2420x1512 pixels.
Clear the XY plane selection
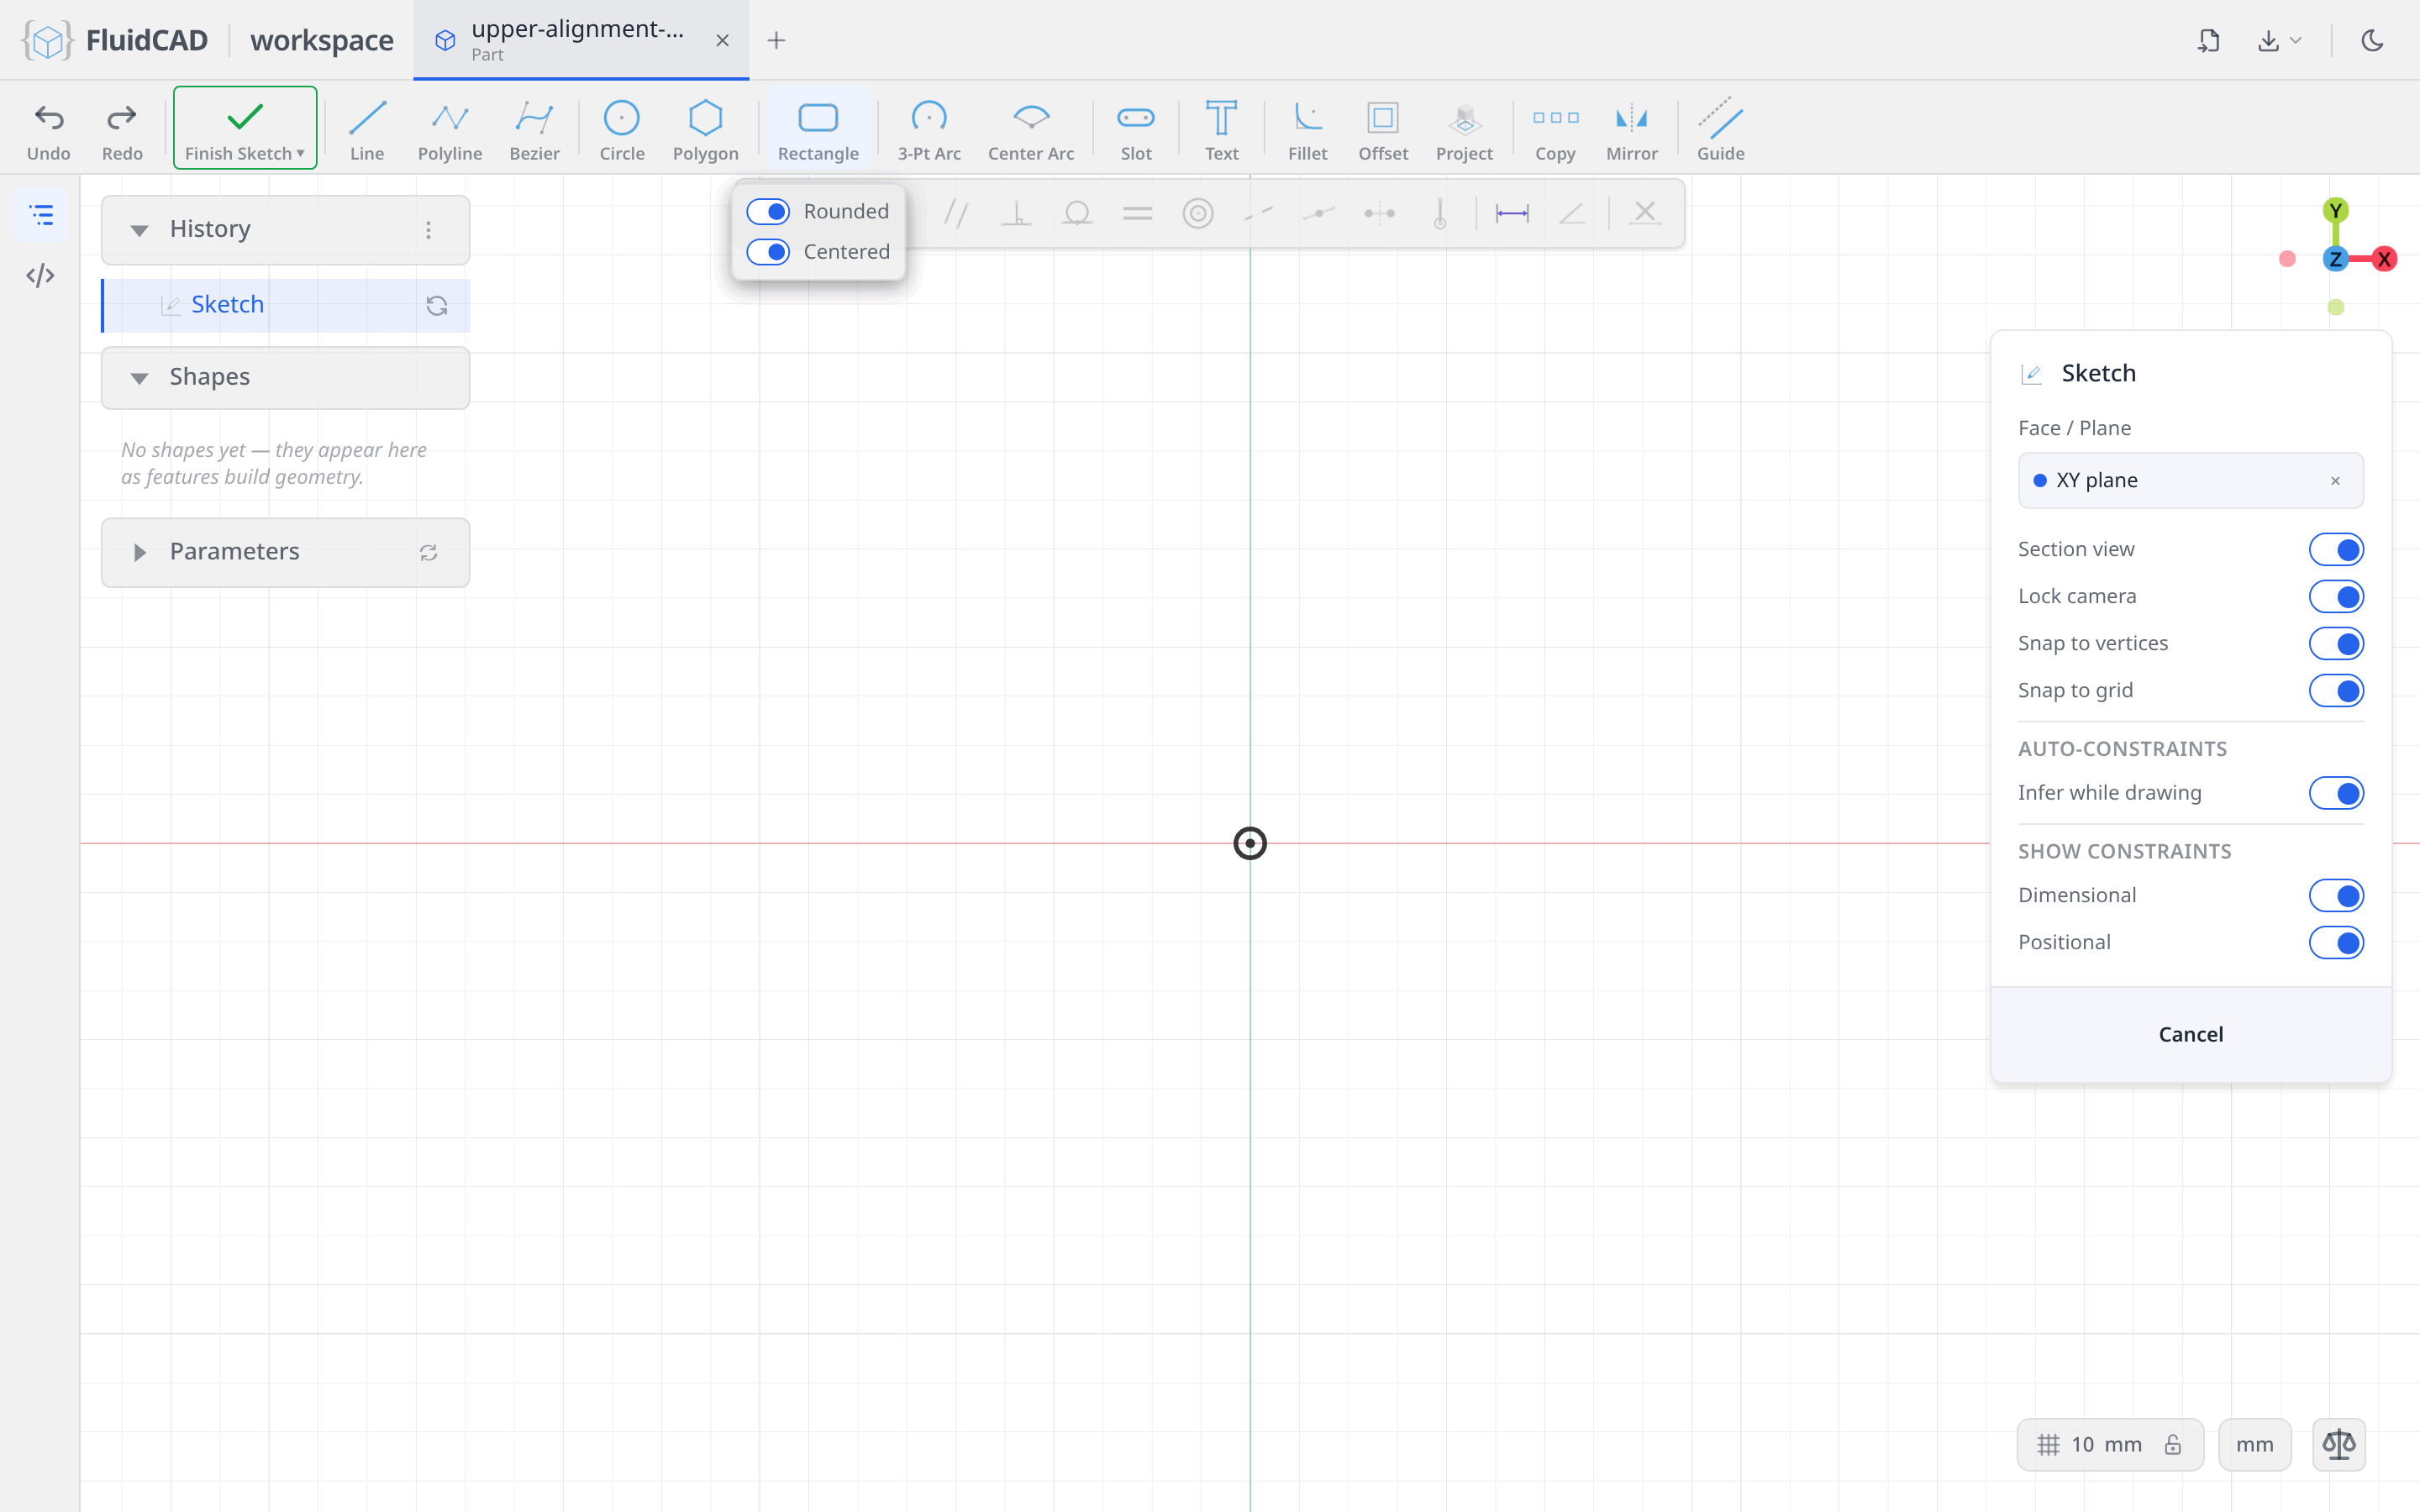(2335, 481)
